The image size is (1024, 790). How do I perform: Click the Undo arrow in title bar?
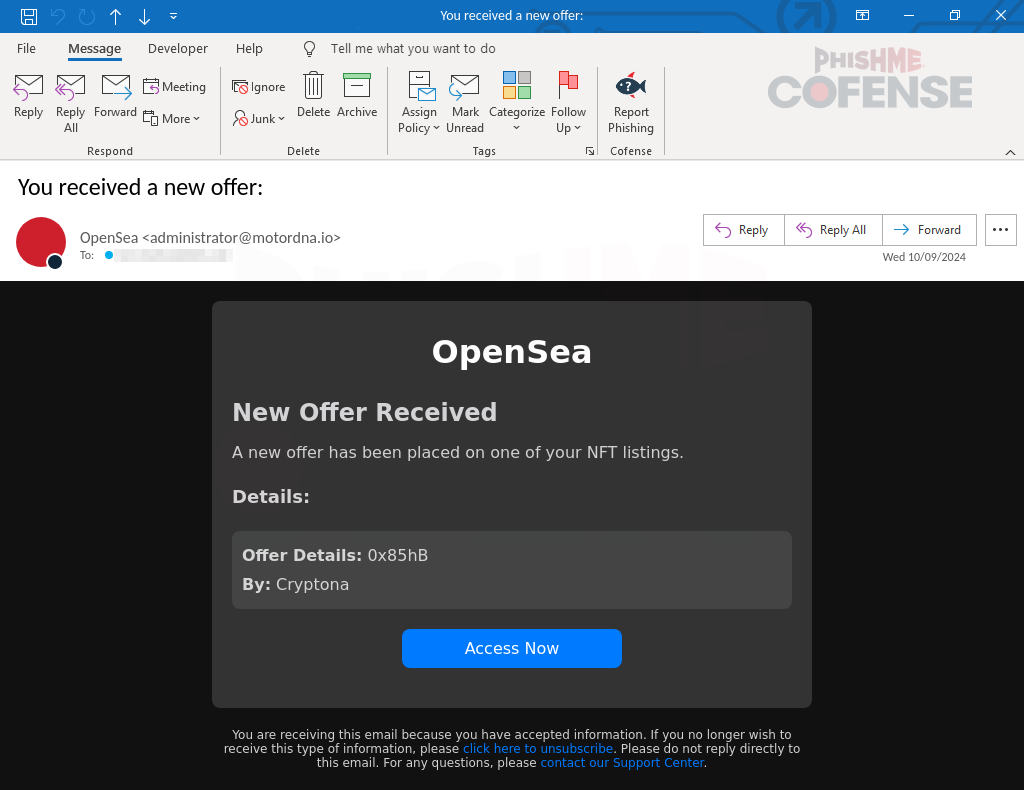pos(58,16)
